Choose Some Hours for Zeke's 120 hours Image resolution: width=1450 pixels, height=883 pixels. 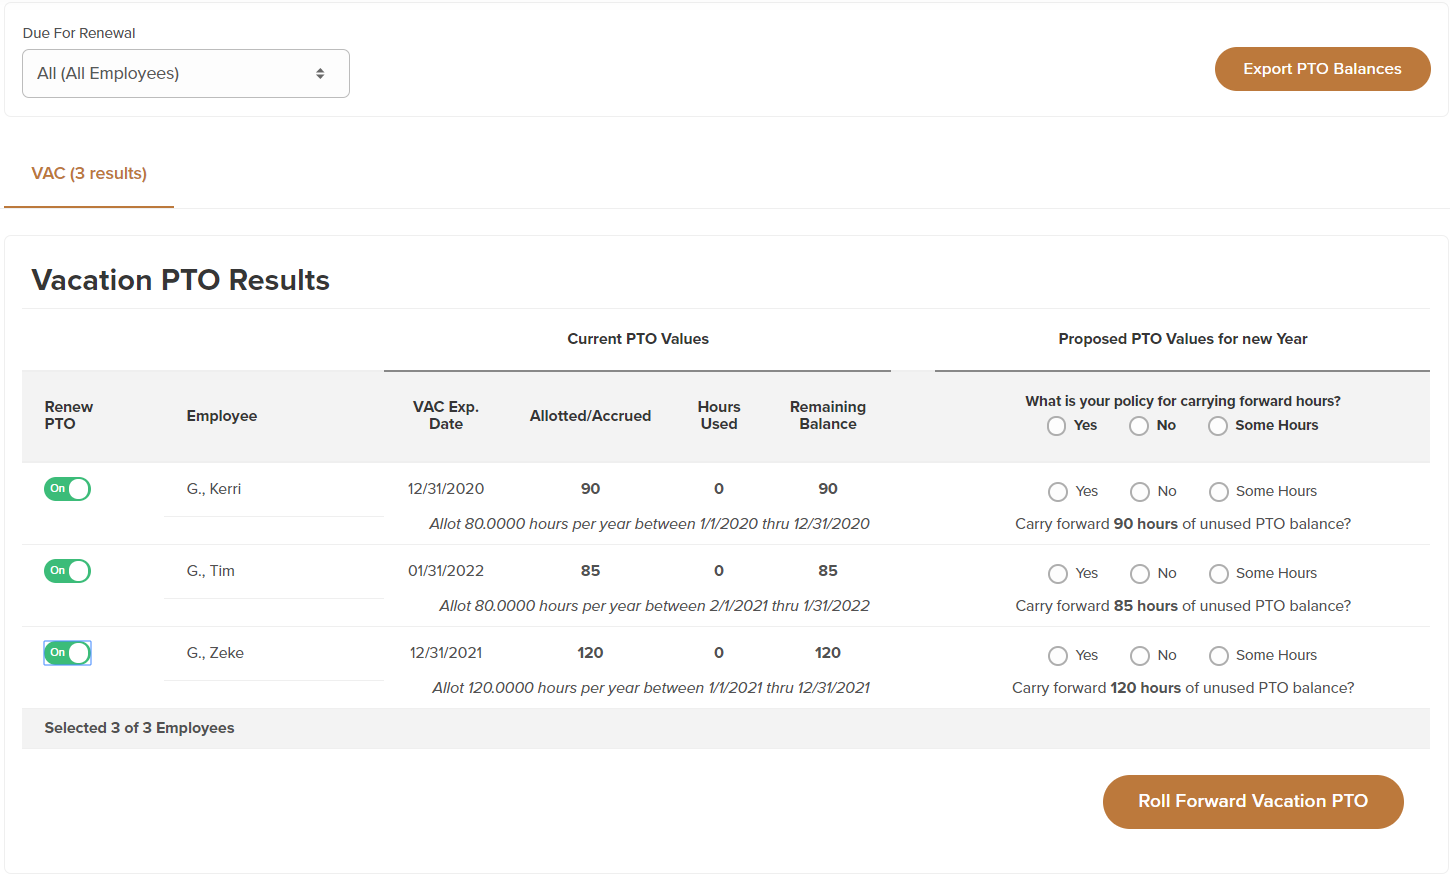point(1218,656)
